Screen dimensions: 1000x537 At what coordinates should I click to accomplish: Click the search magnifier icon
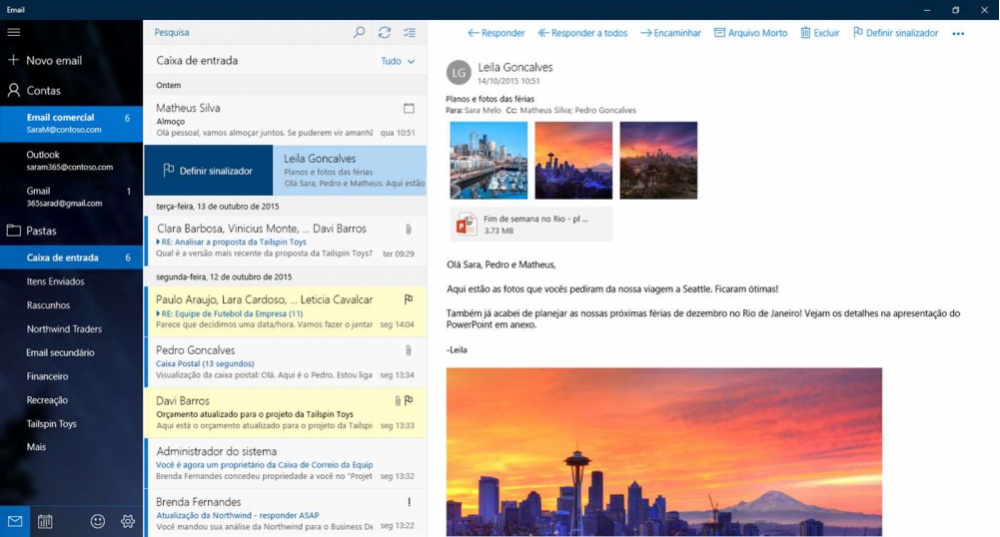click(x=359, y=32)
